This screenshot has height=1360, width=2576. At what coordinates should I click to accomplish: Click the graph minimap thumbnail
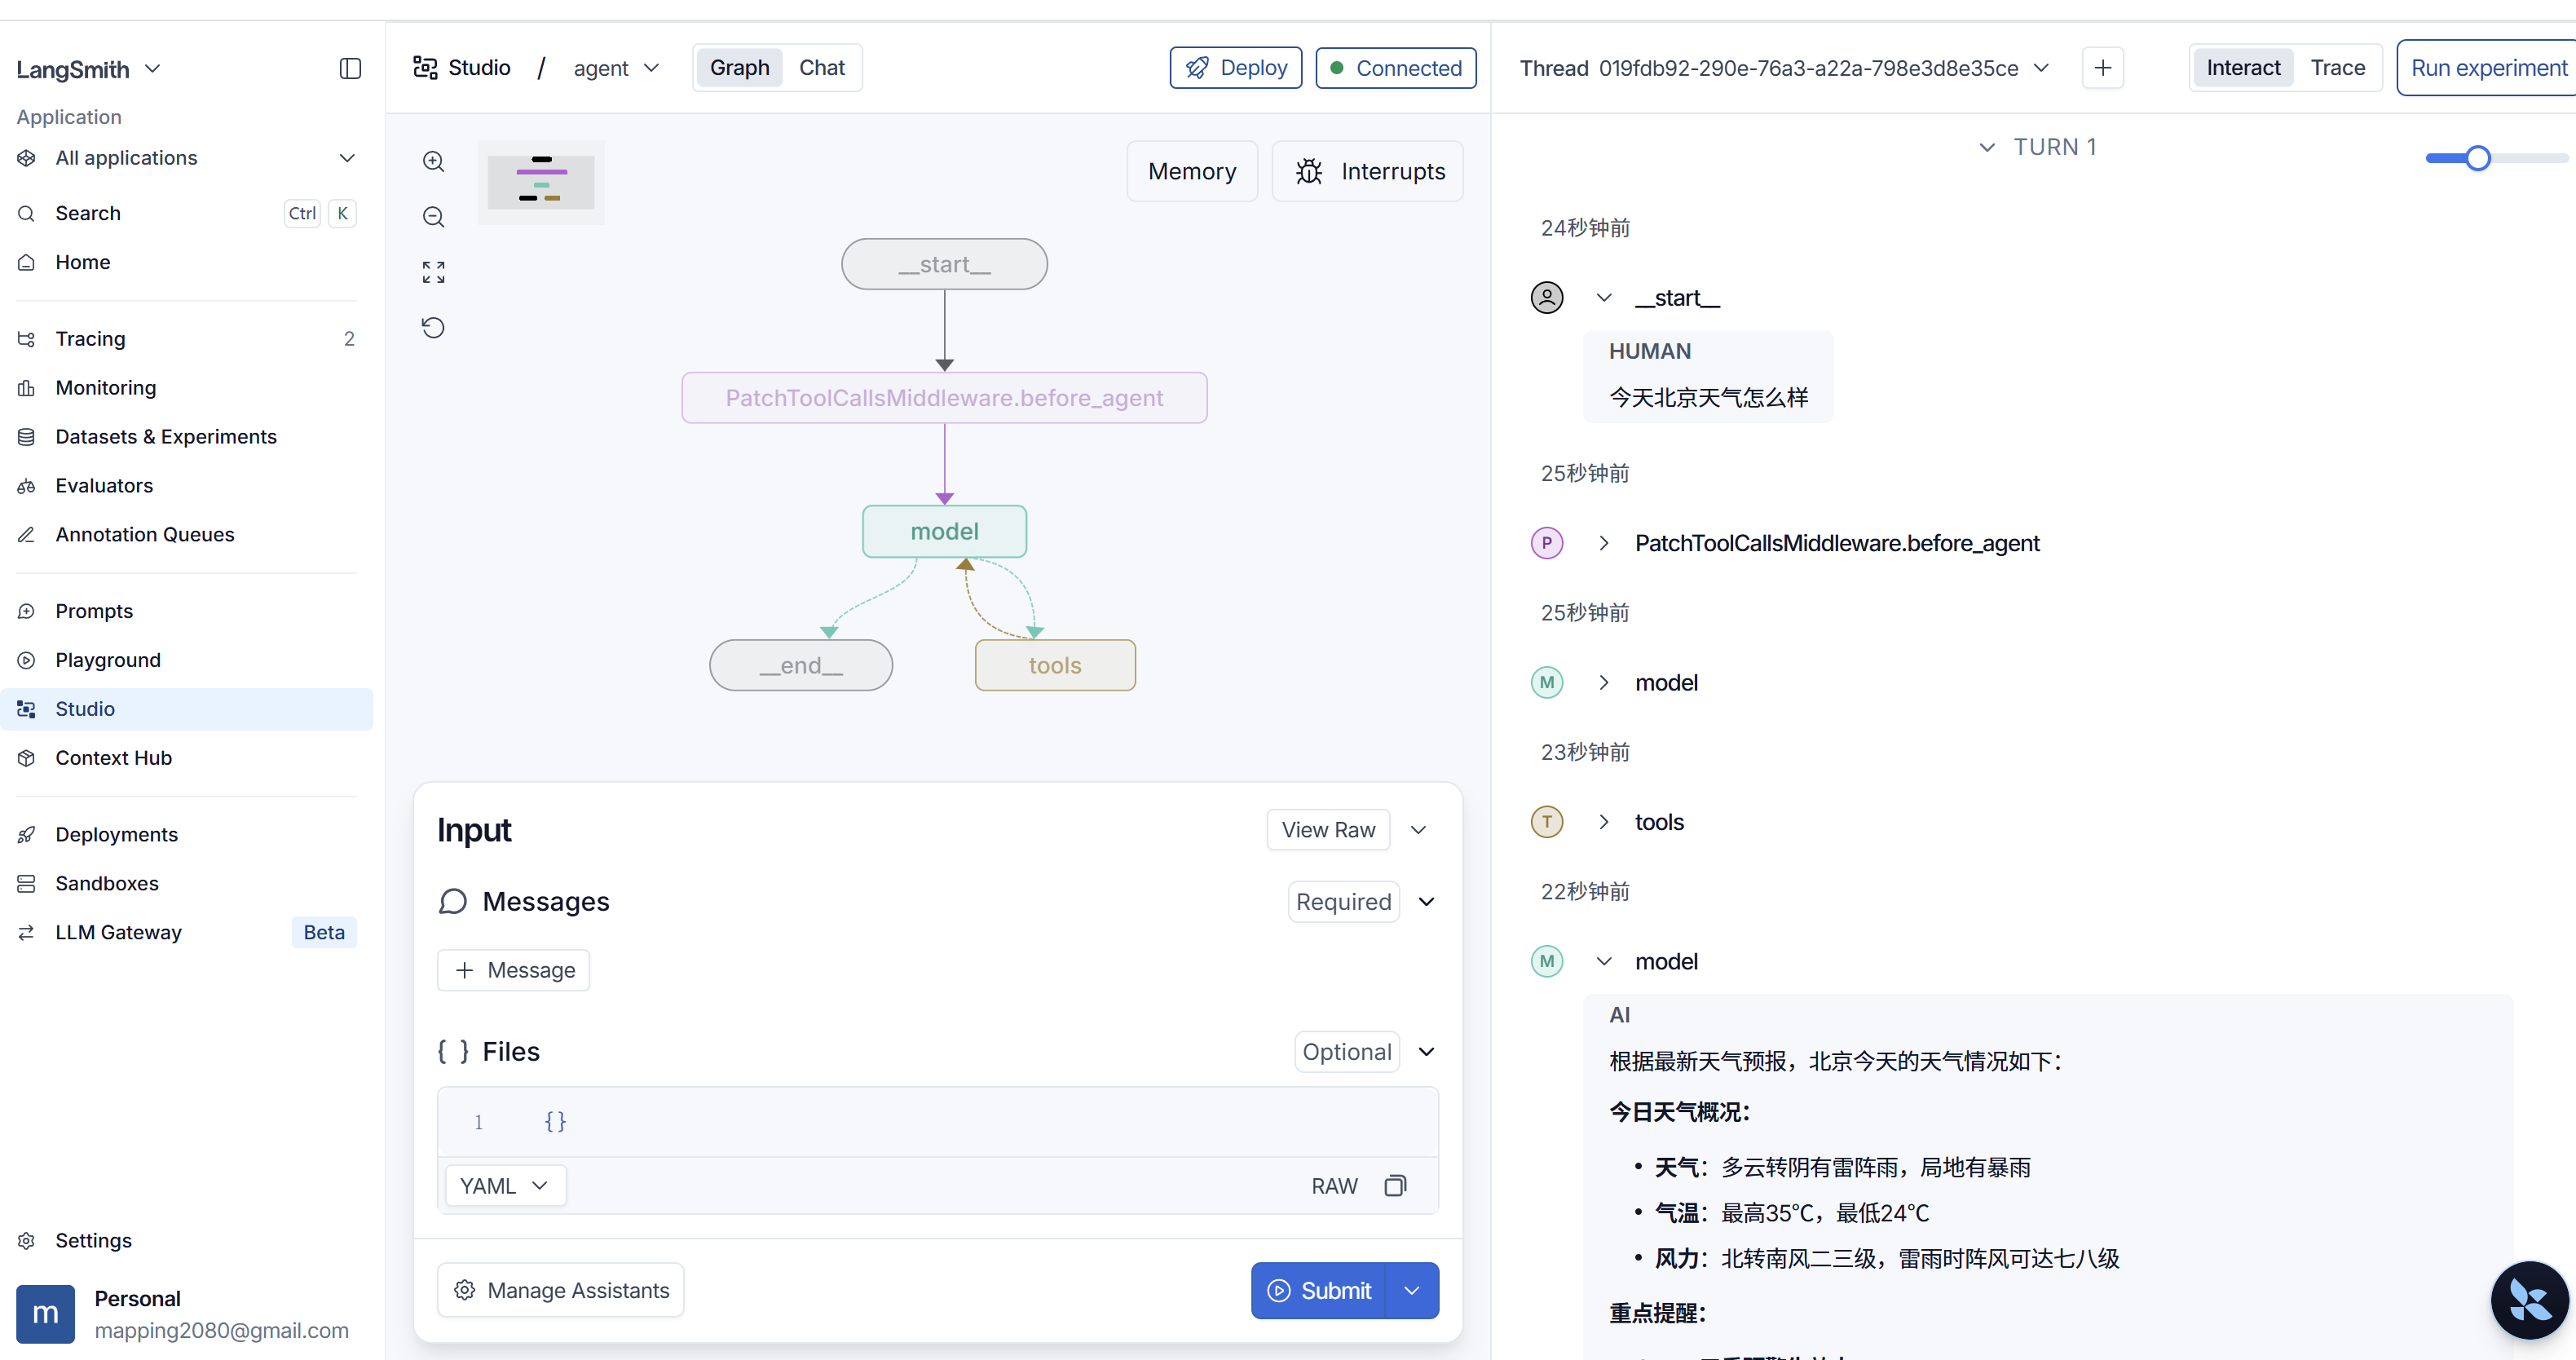click(541, 182)
